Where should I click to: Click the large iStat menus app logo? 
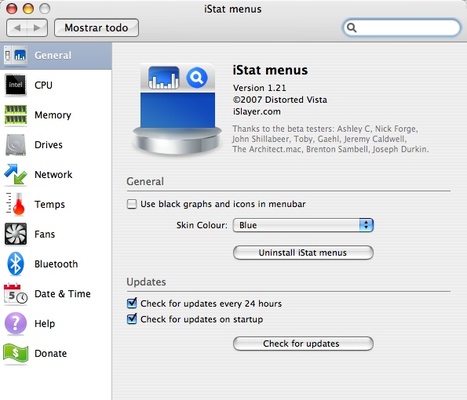(177, 109)
